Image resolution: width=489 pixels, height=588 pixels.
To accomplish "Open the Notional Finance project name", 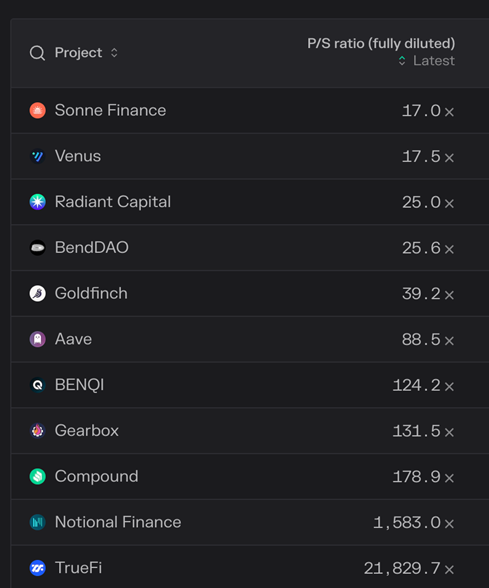I will coord(118,522).
